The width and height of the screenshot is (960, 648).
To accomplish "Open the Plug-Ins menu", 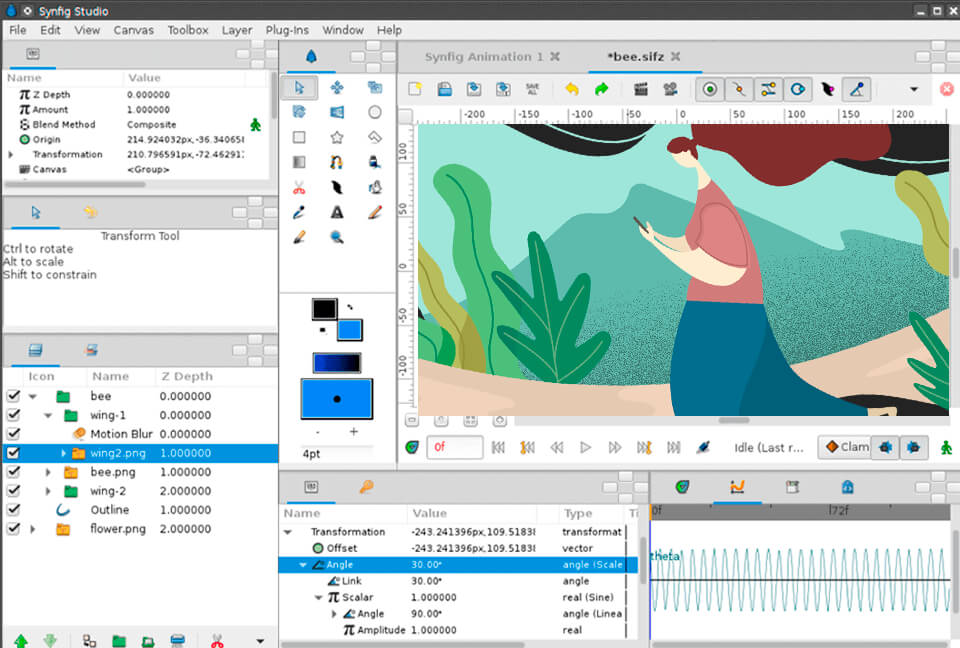I will [287, 30].
